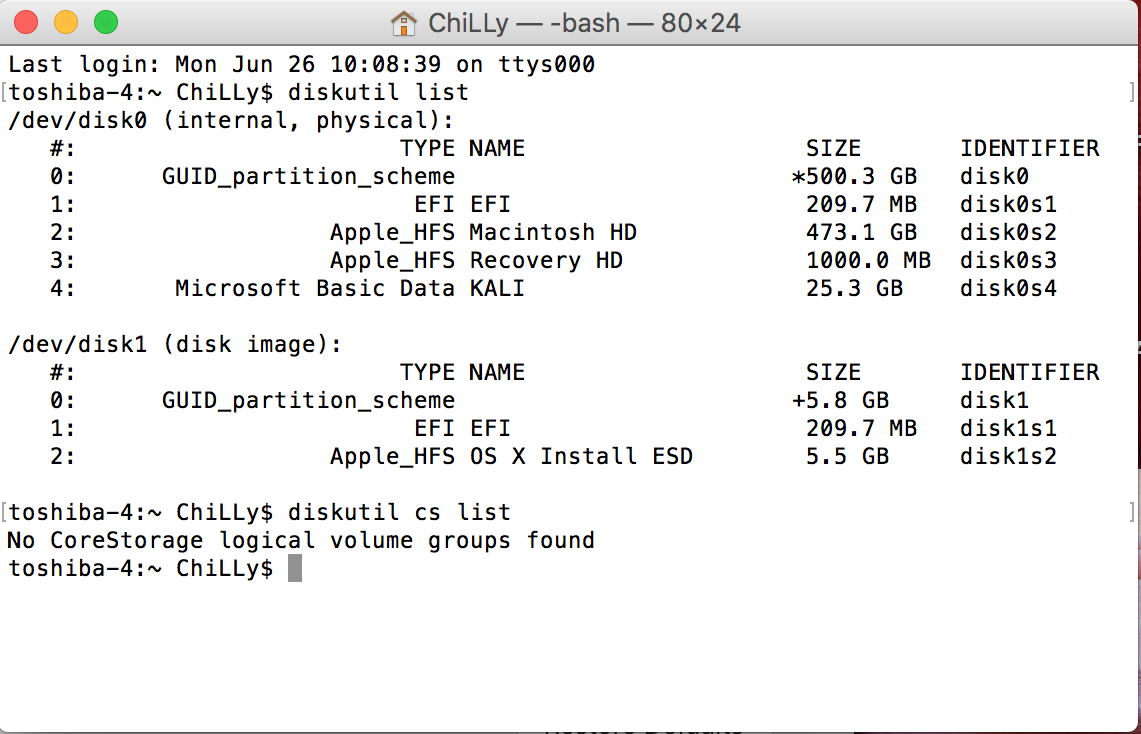1141x734 pixels.
Task: Click 'Microsoft Basic Data' type text
Action: pyautogui.click(x=314, y=288)
